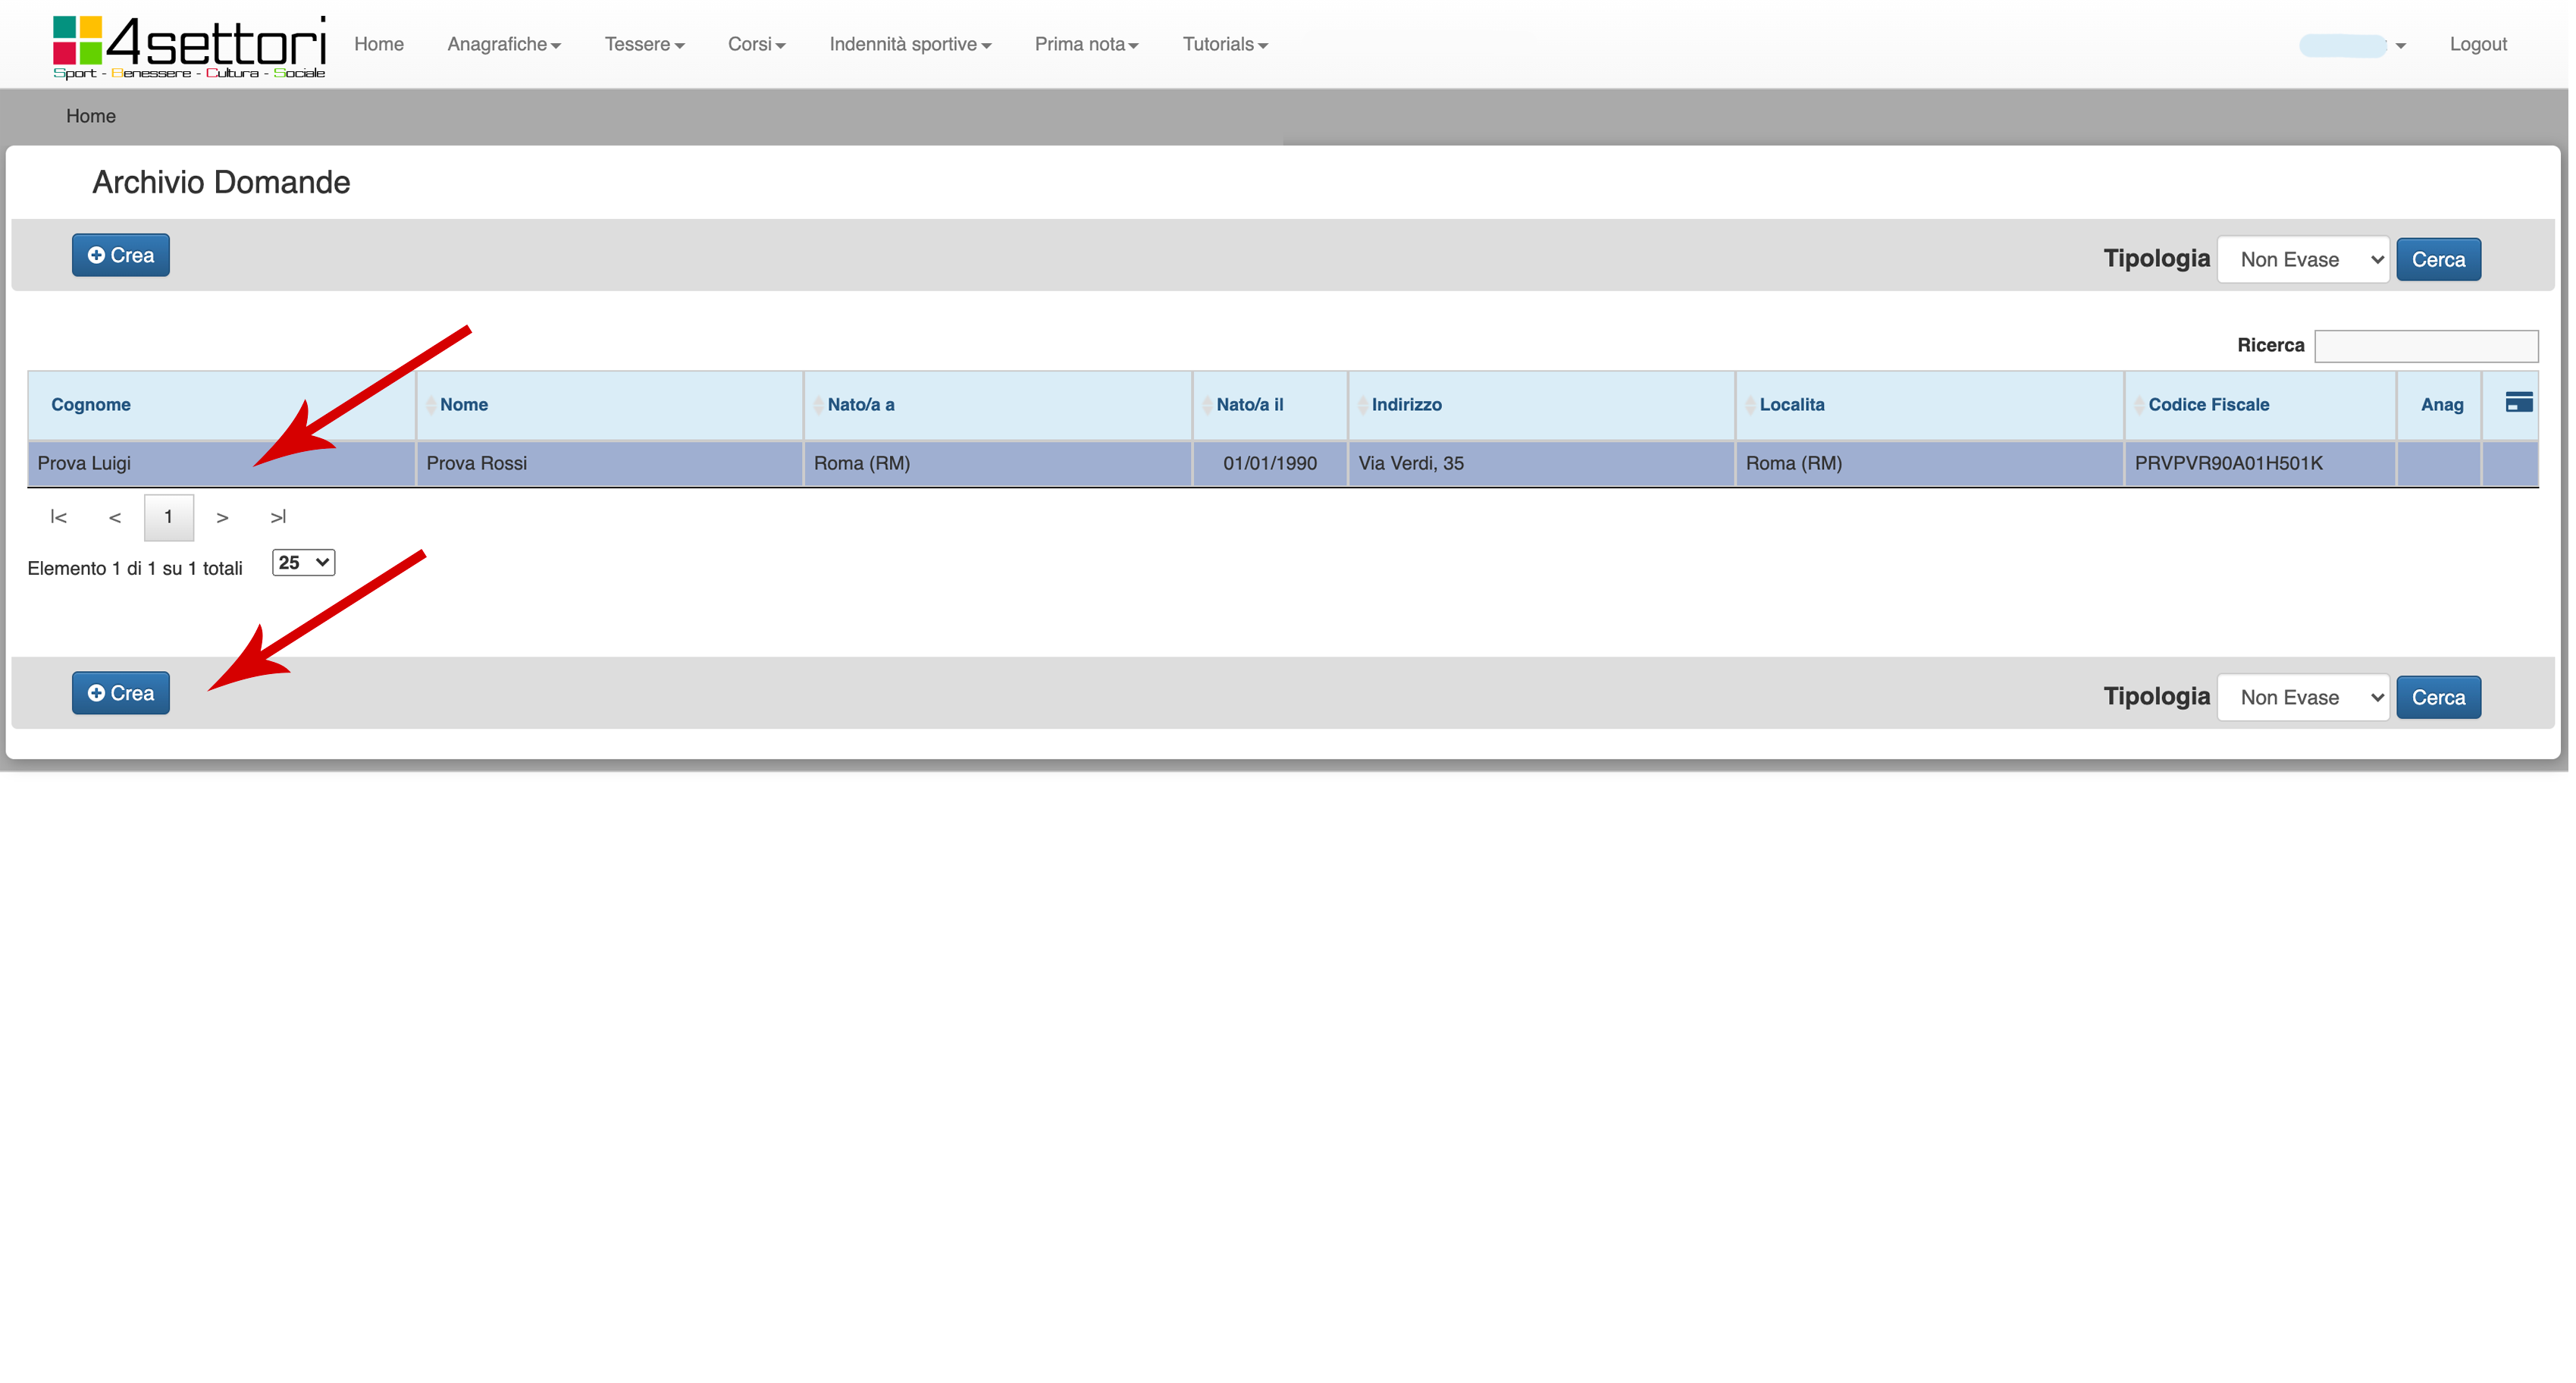Image resolution: width=2576 pixels, height=1383 pixels.
Task: Go to first page of results
Action: tap(58, 517)
